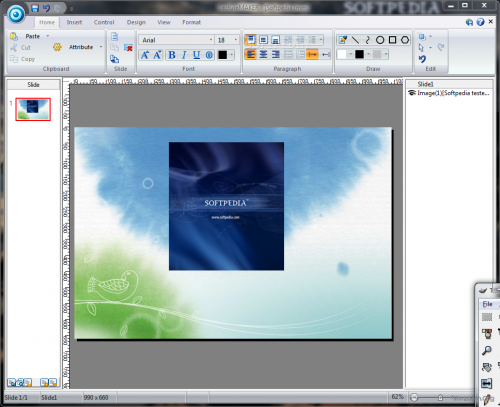Select the rectangle shape tool
Image resolution: width=500 pixels, height=407 pixels.
click(x=392, y=40)
